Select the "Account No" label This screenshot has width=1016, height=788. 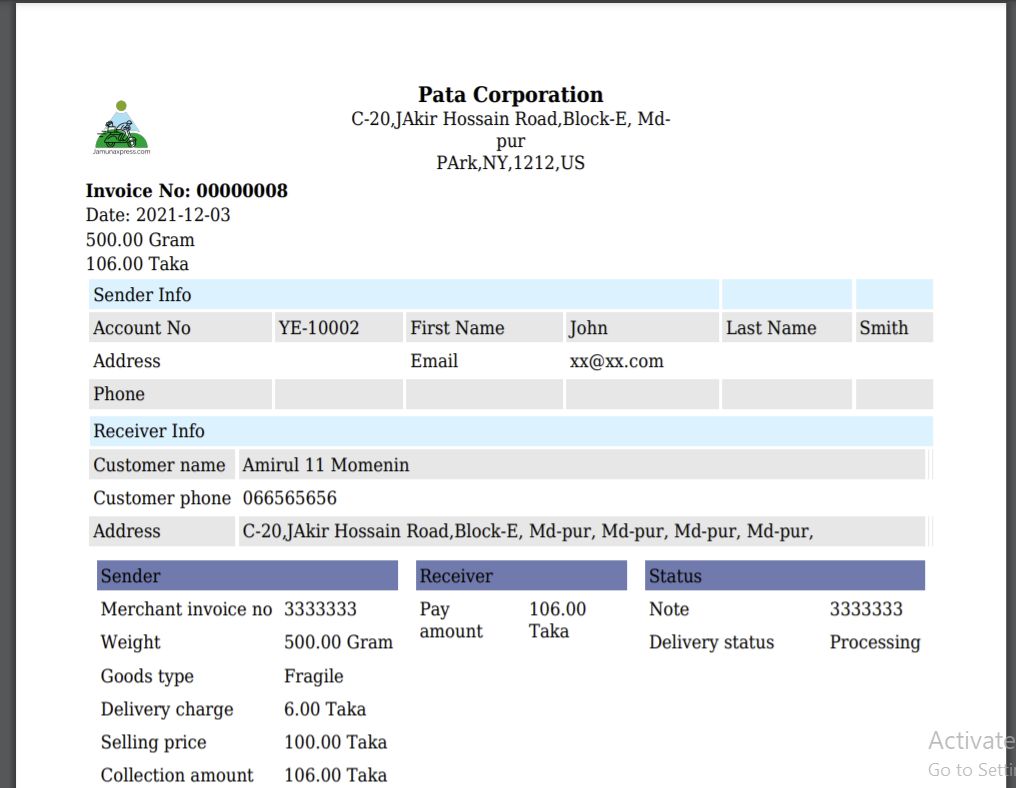point(142,328)
